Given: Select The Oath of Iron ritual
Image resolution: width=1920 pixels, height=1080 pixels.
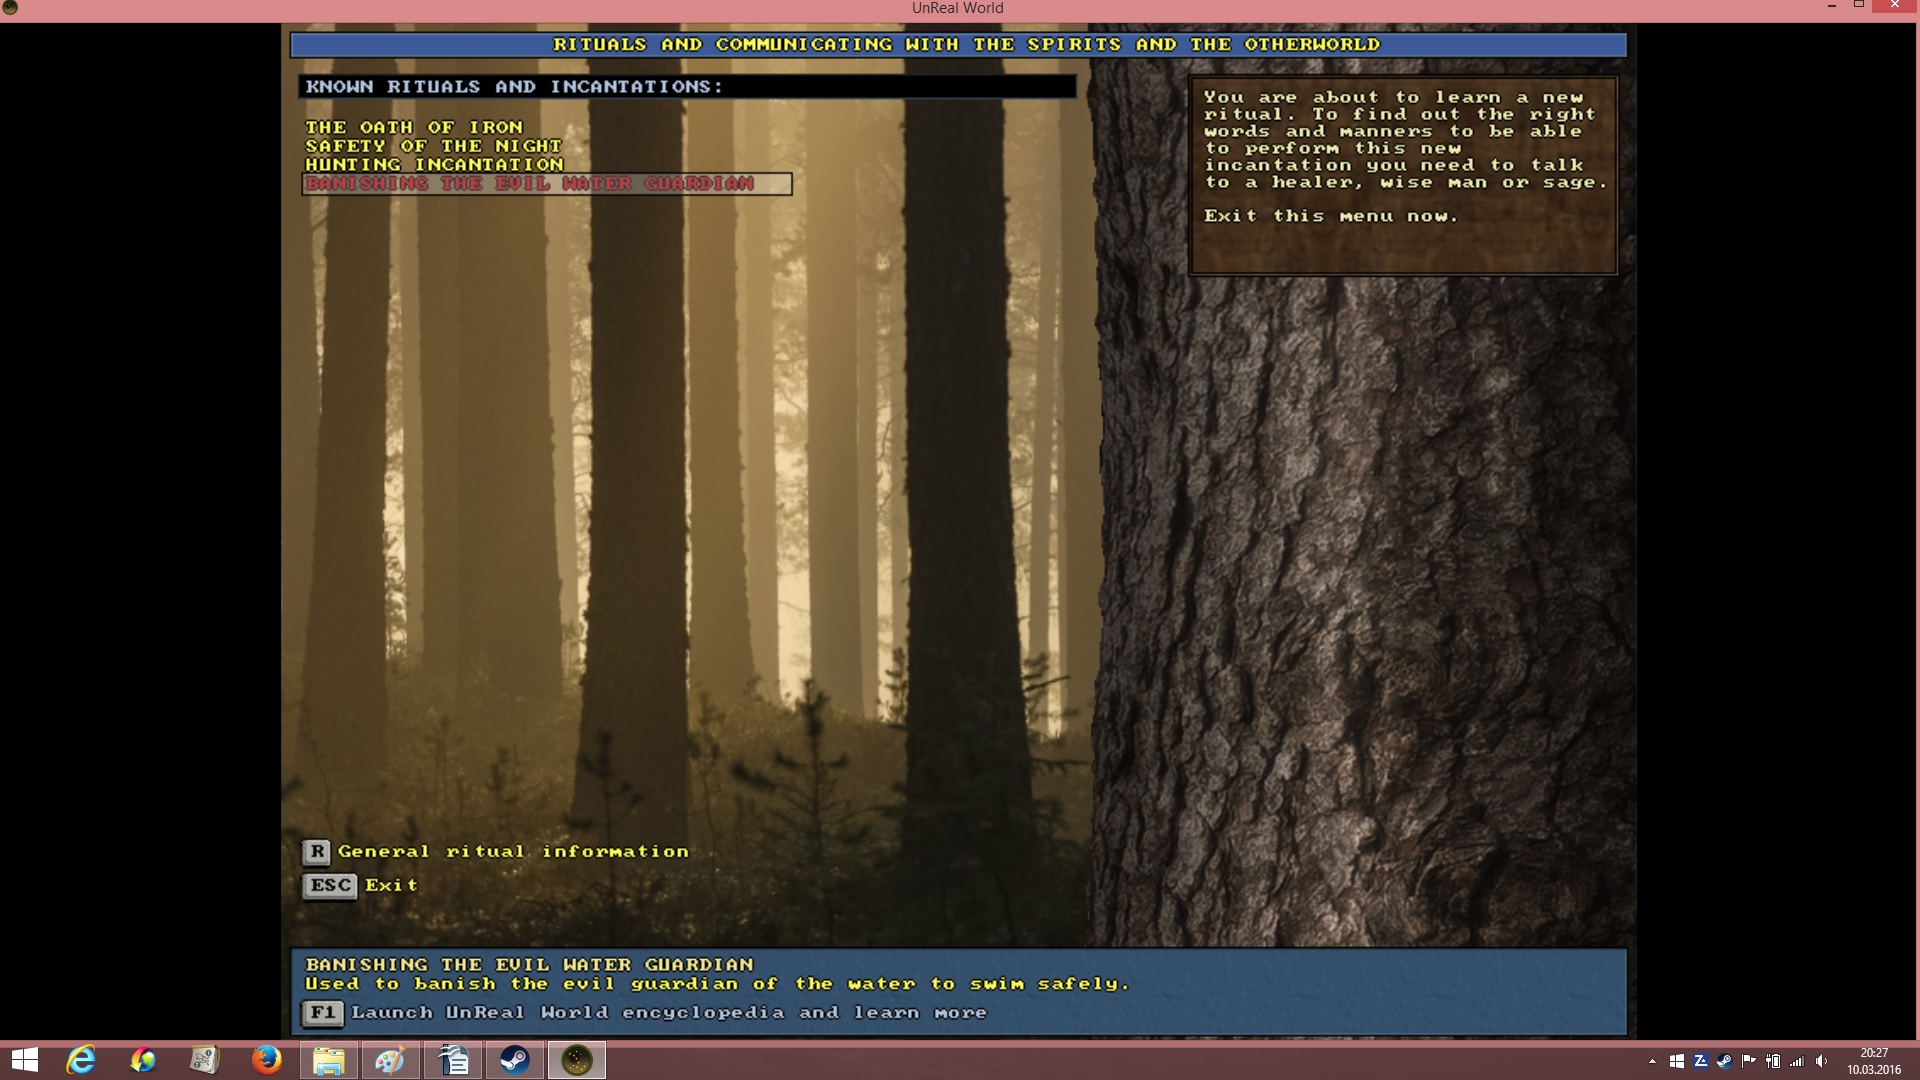Looking at the screenshot, I should pos(414,127).
